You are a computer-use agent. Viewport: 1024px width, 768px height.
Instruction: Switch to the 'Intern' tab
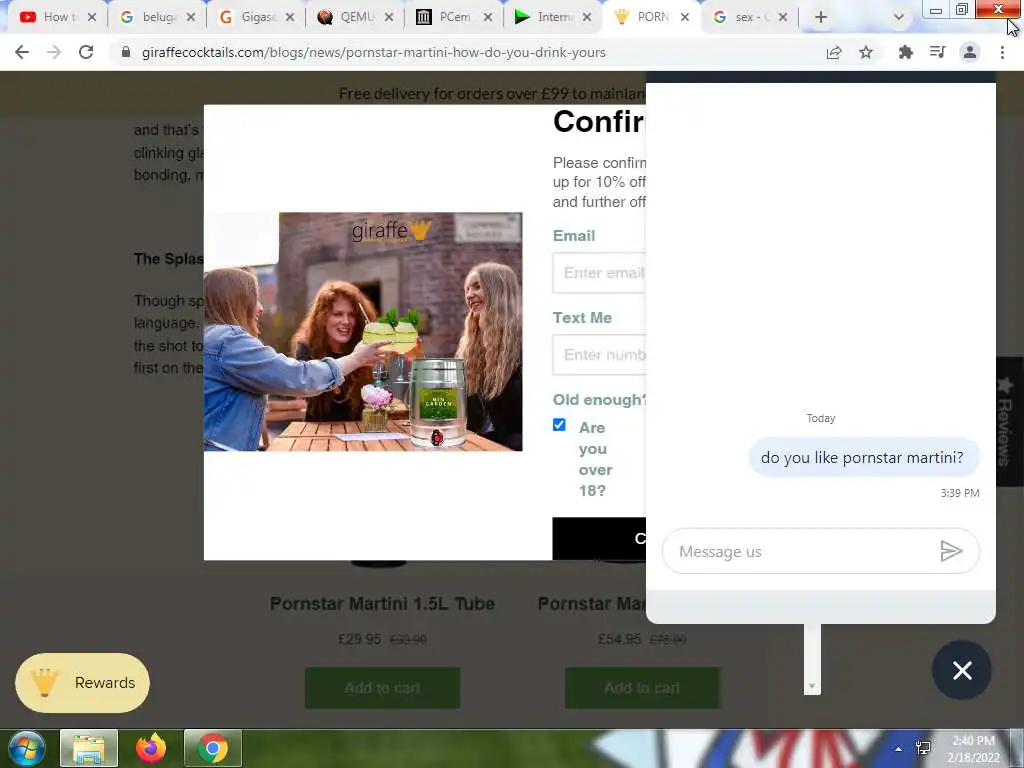[544, 18]
